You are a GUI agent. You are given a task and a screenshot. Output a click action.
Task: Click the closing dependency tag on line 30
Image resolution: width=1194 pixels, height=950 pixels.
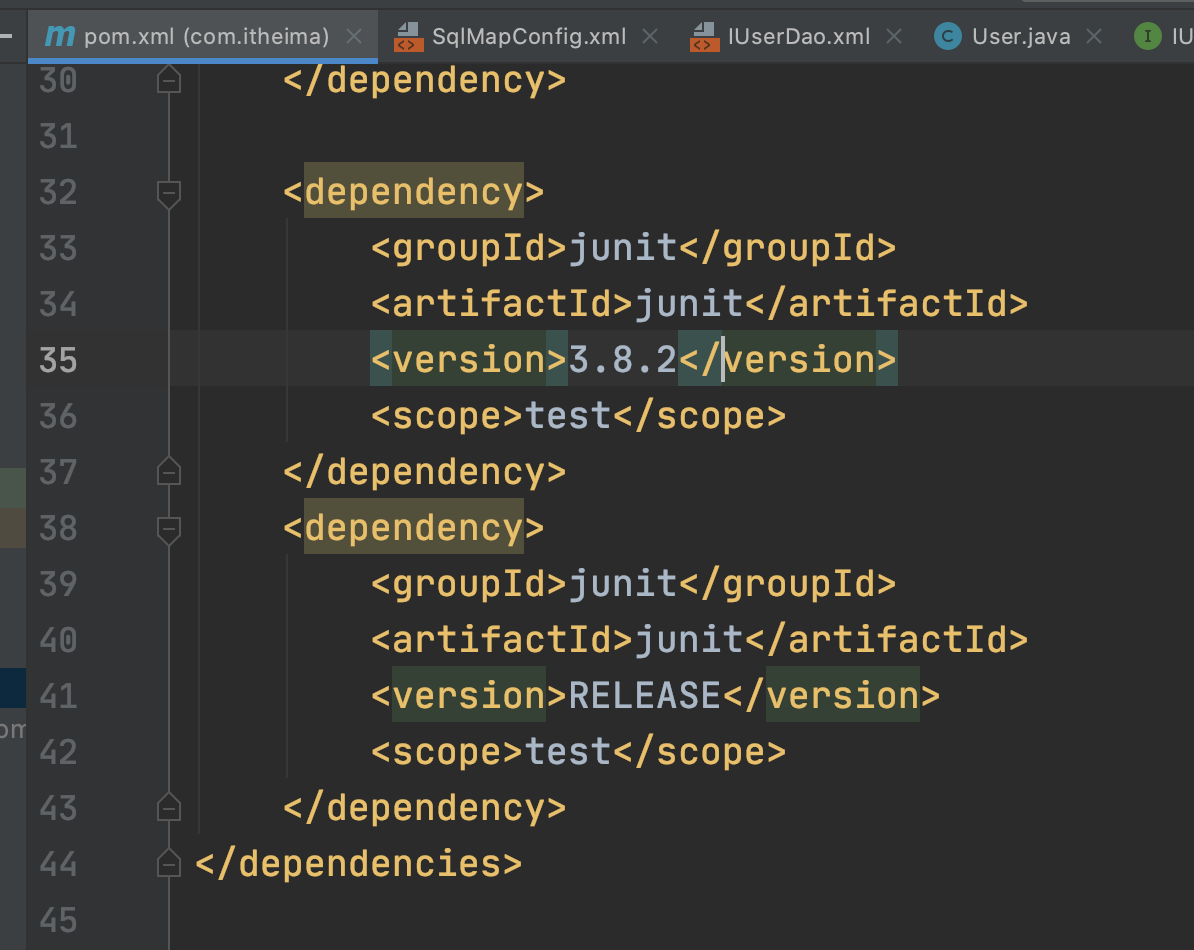coord(424,80)
